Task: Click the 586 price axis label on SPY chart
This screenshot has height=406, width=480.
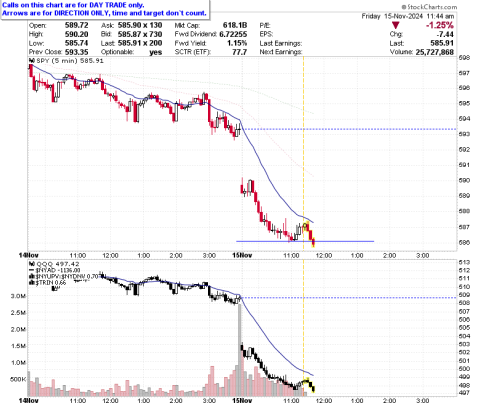Action: click(464, 242)
